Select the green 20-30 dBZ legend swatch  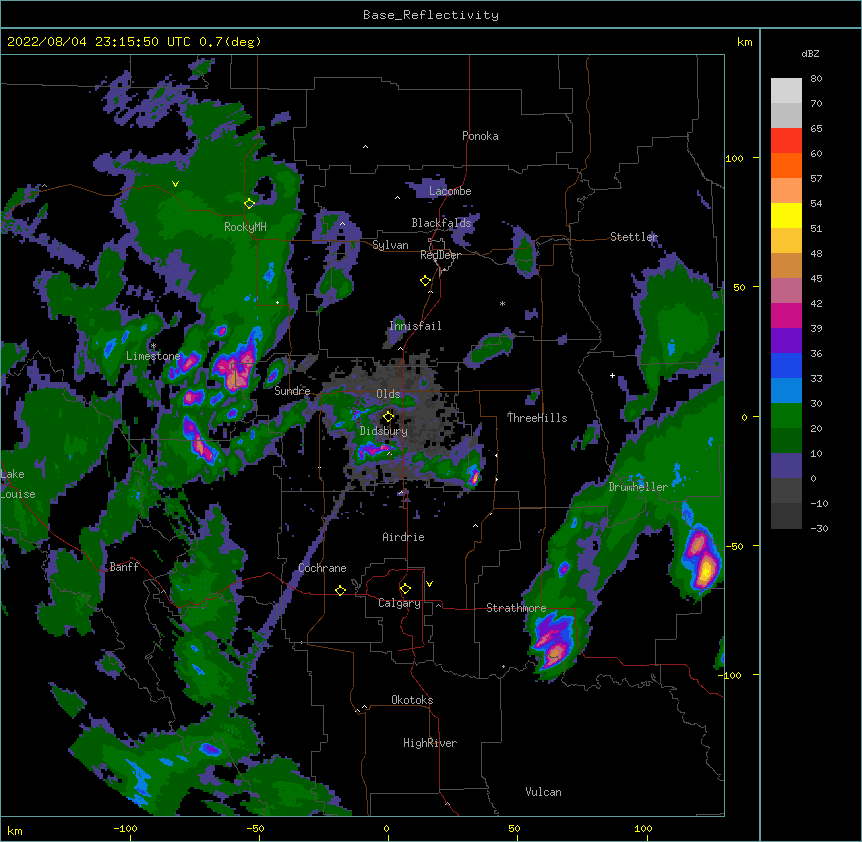point(786,416)
